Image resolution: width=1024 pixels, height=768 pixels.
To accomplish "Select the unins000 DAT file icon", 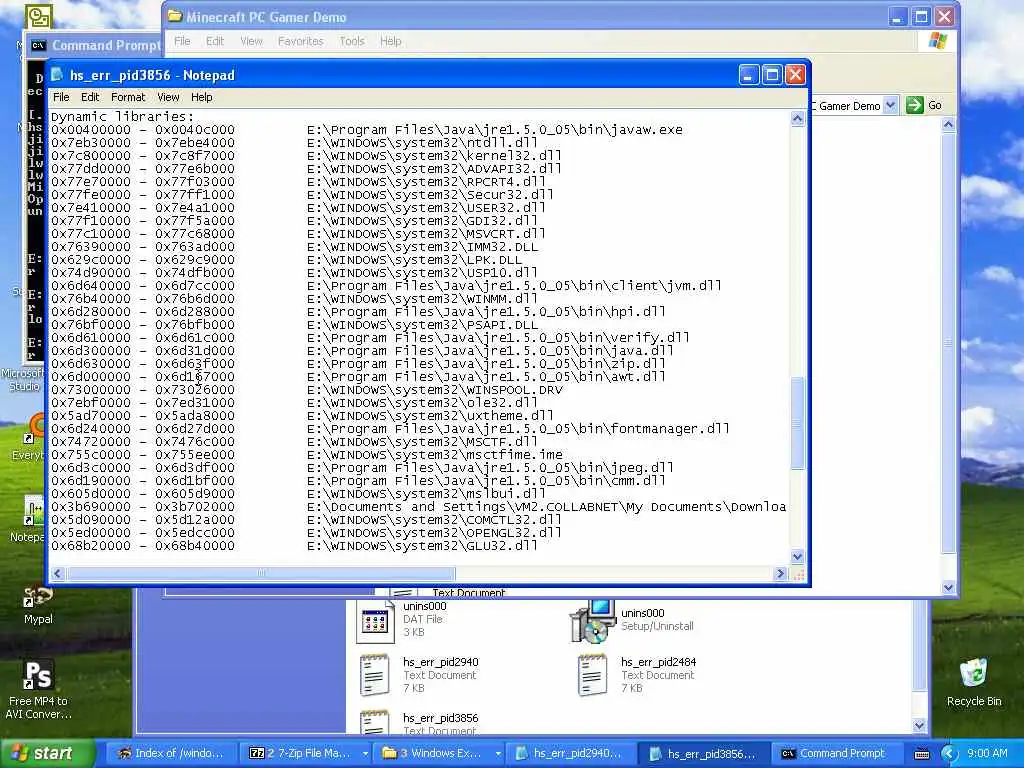I will pyautogui.click(x=375, y=620).
